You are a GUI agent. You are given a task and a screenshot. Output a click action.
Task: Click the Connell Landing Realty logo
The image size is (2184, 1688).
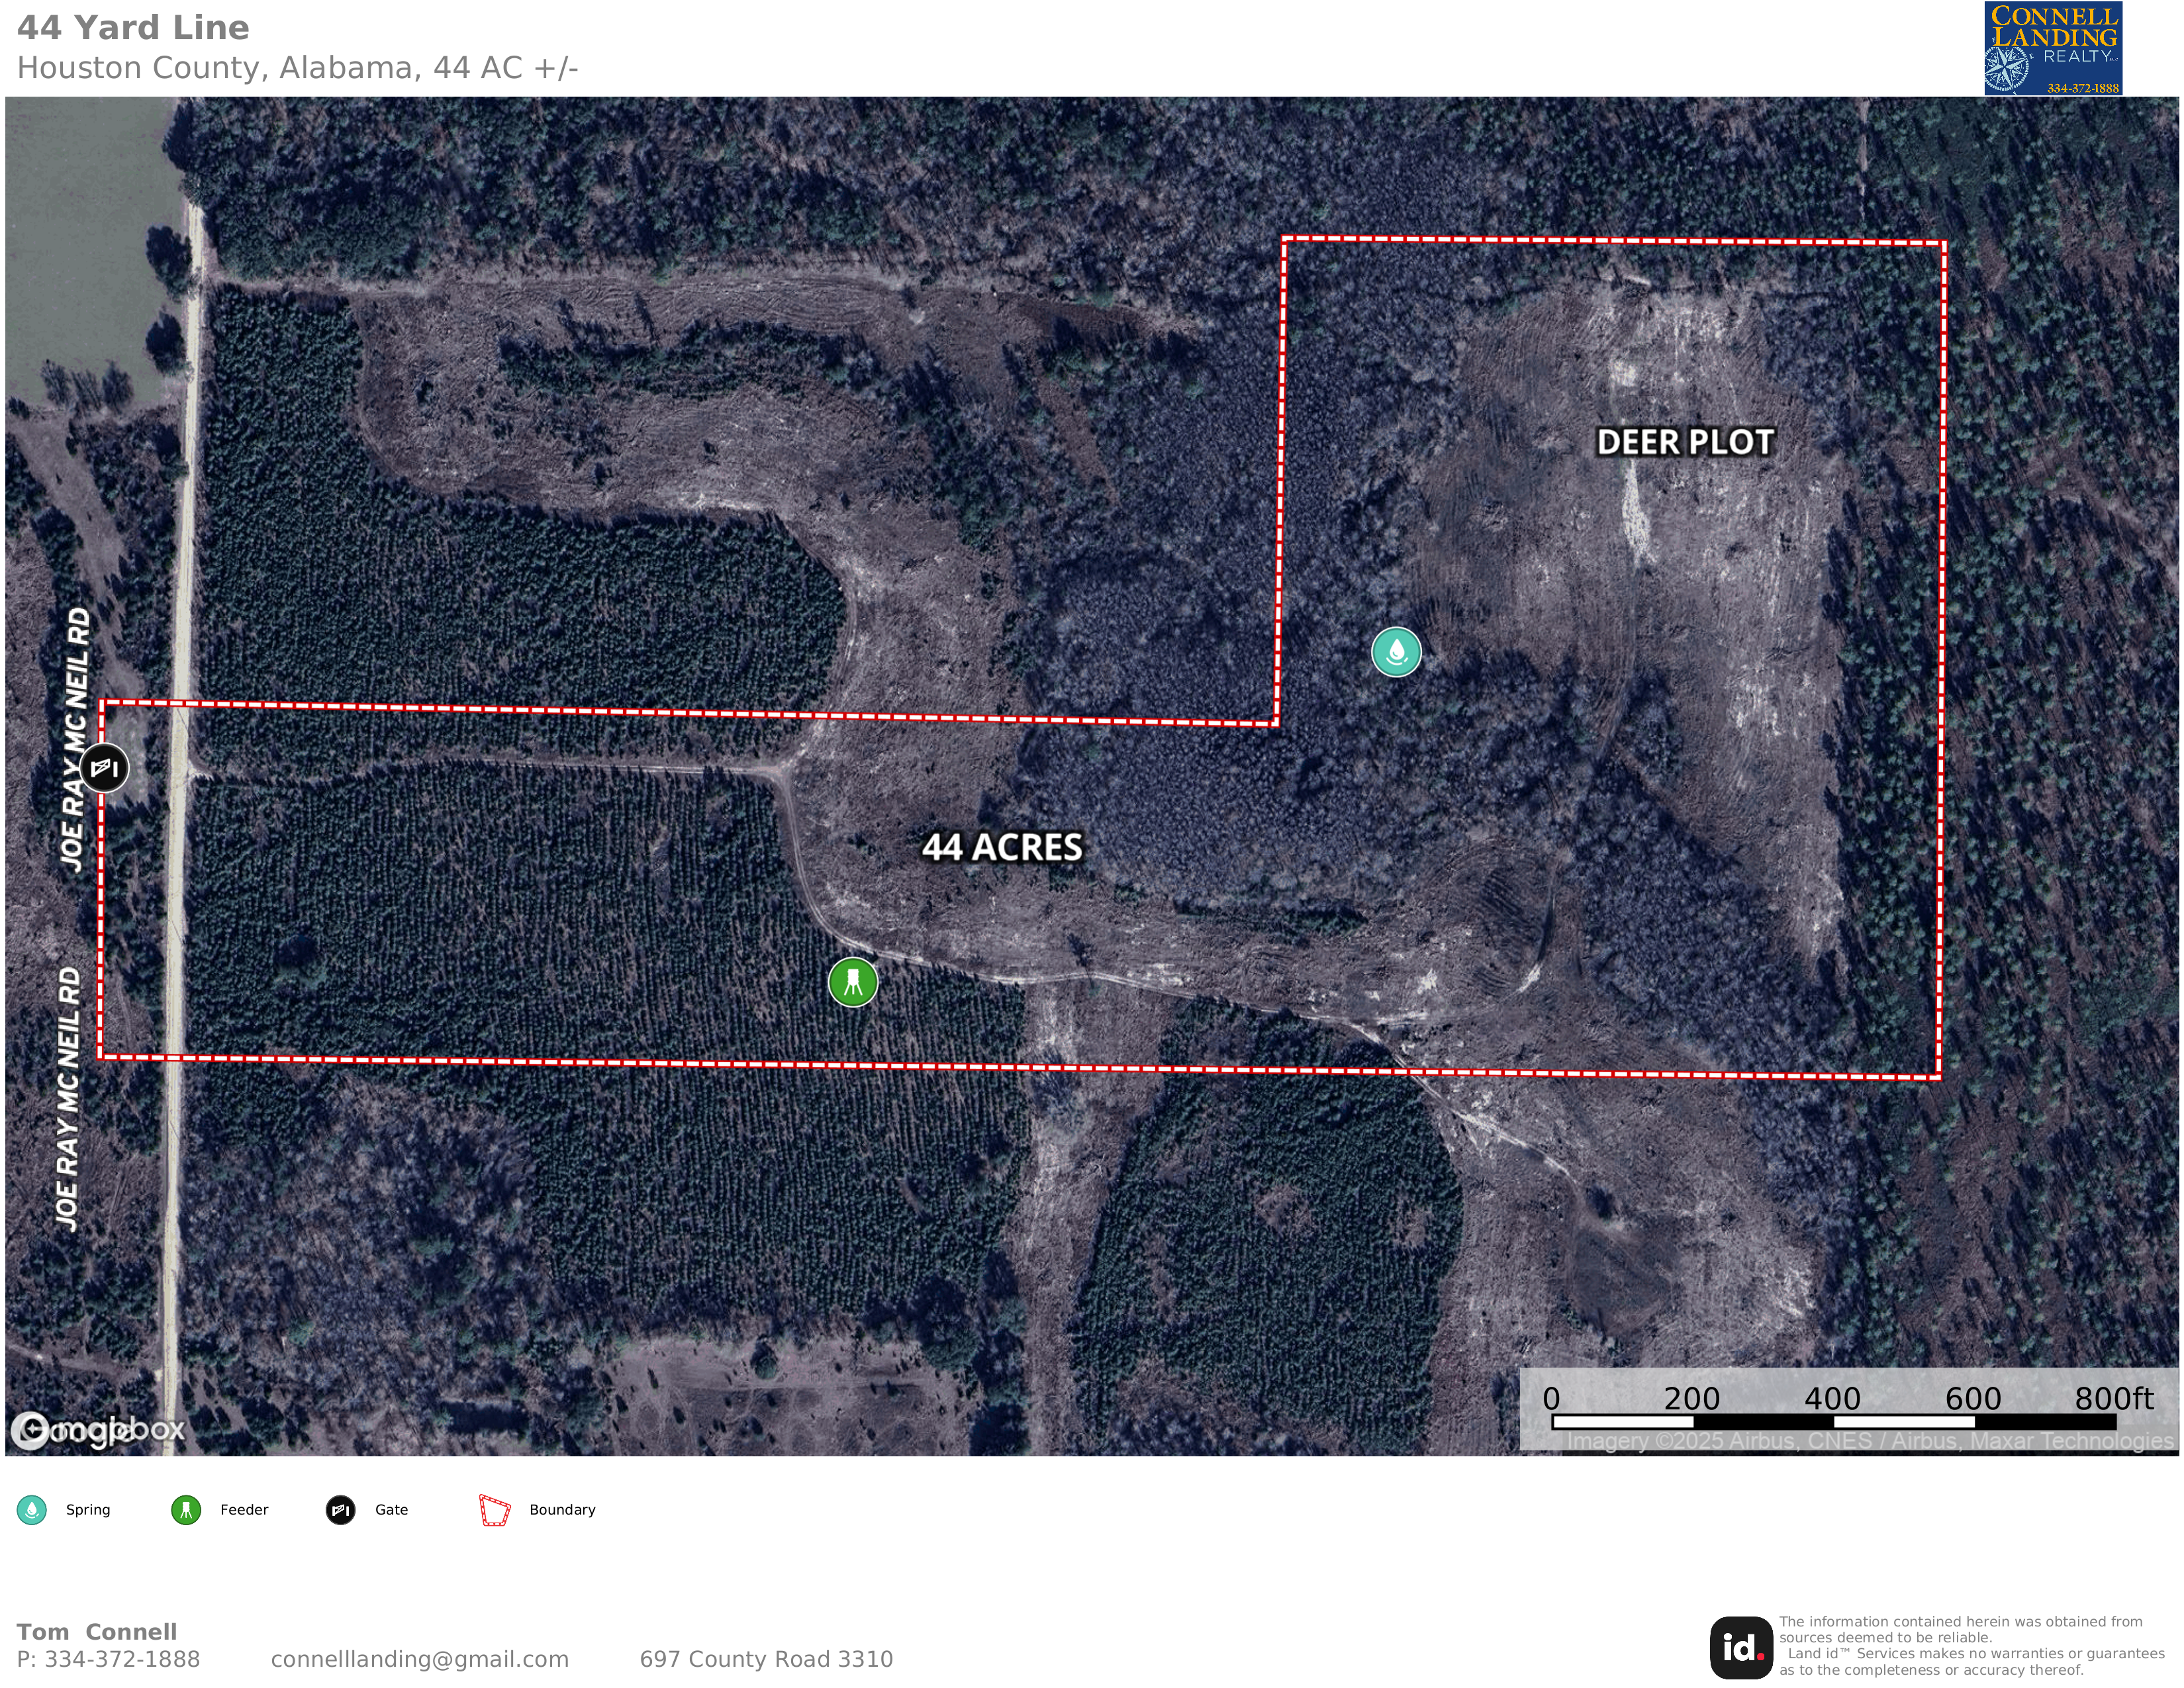(2053, 48)
